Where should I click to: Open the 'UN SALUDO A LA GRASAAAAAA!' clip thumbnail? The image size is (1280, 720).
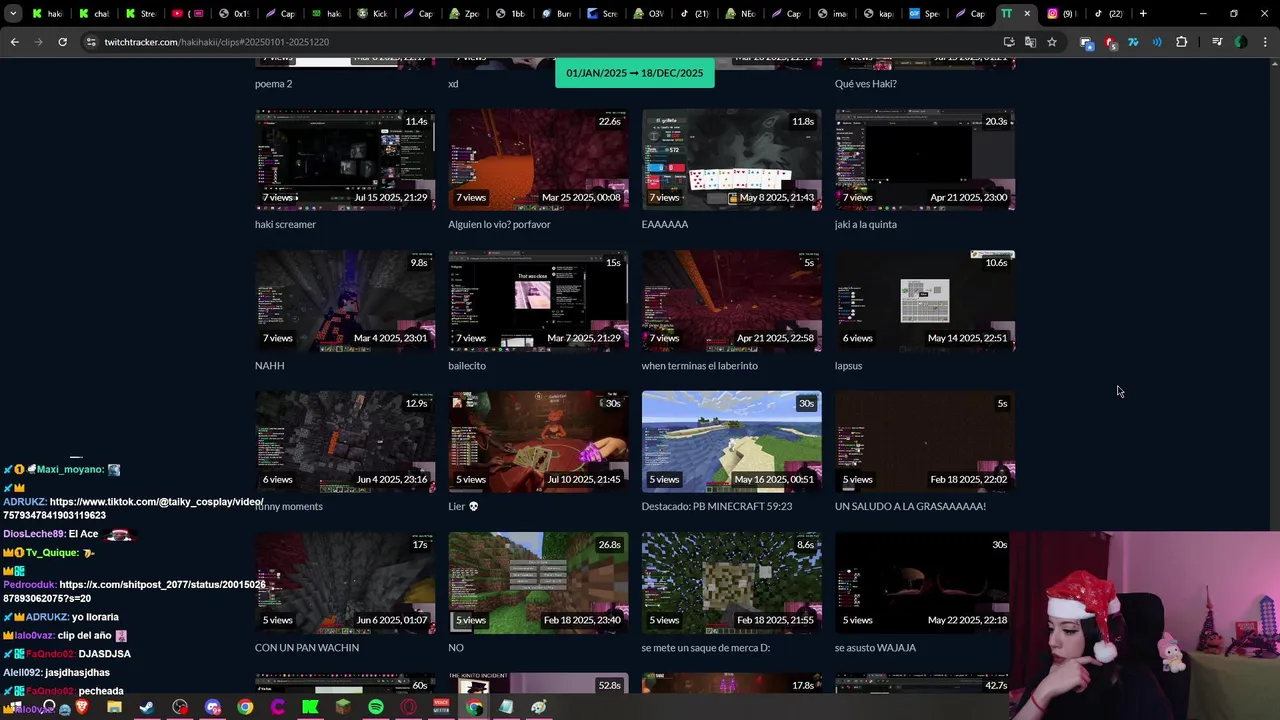(x=925, y=442)
